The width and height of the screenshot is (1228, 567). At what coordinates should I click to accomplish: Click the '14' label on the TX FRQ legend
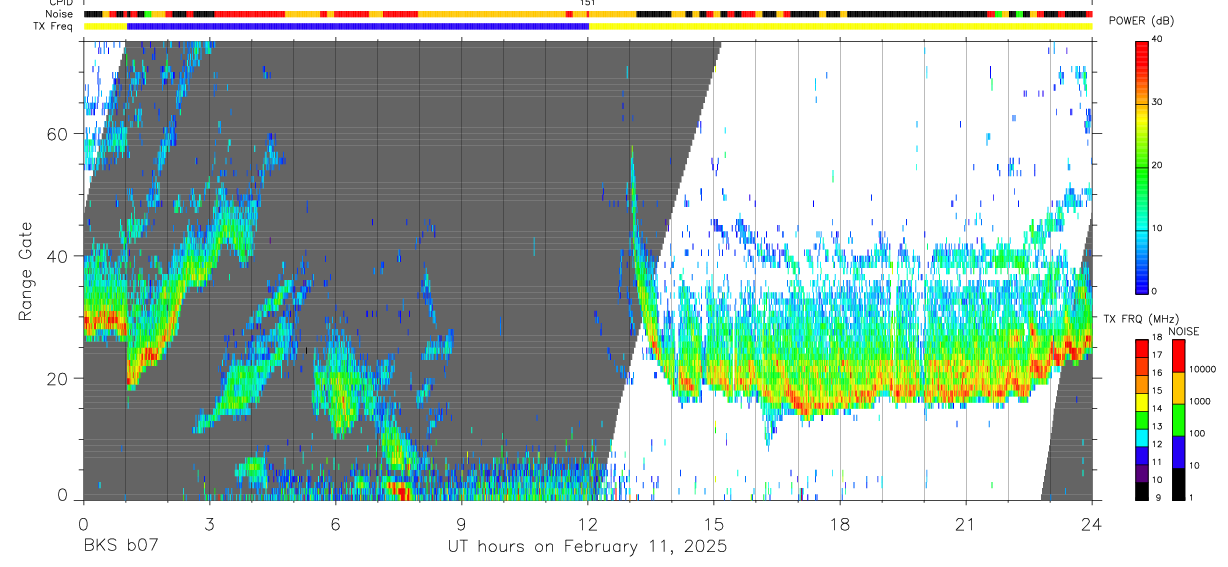click(1157, 408)
